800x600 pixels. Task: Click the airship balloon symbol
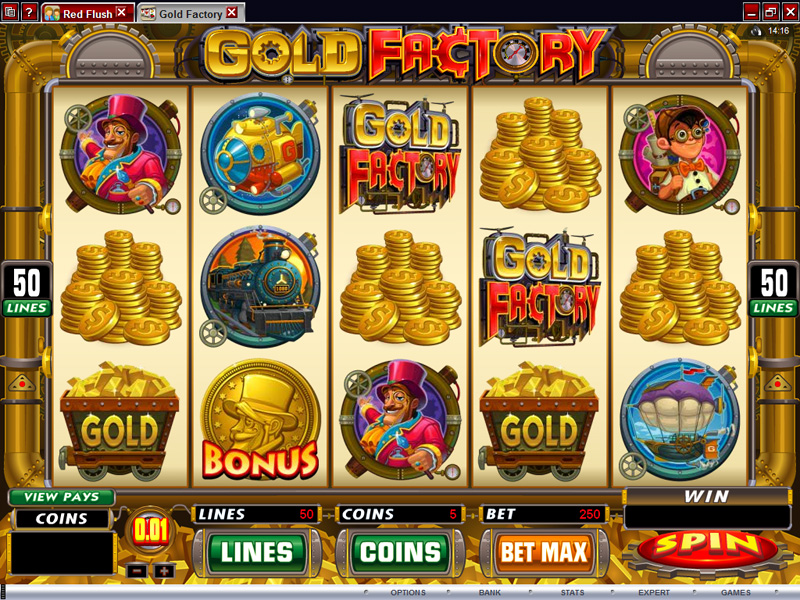[680, 420]
